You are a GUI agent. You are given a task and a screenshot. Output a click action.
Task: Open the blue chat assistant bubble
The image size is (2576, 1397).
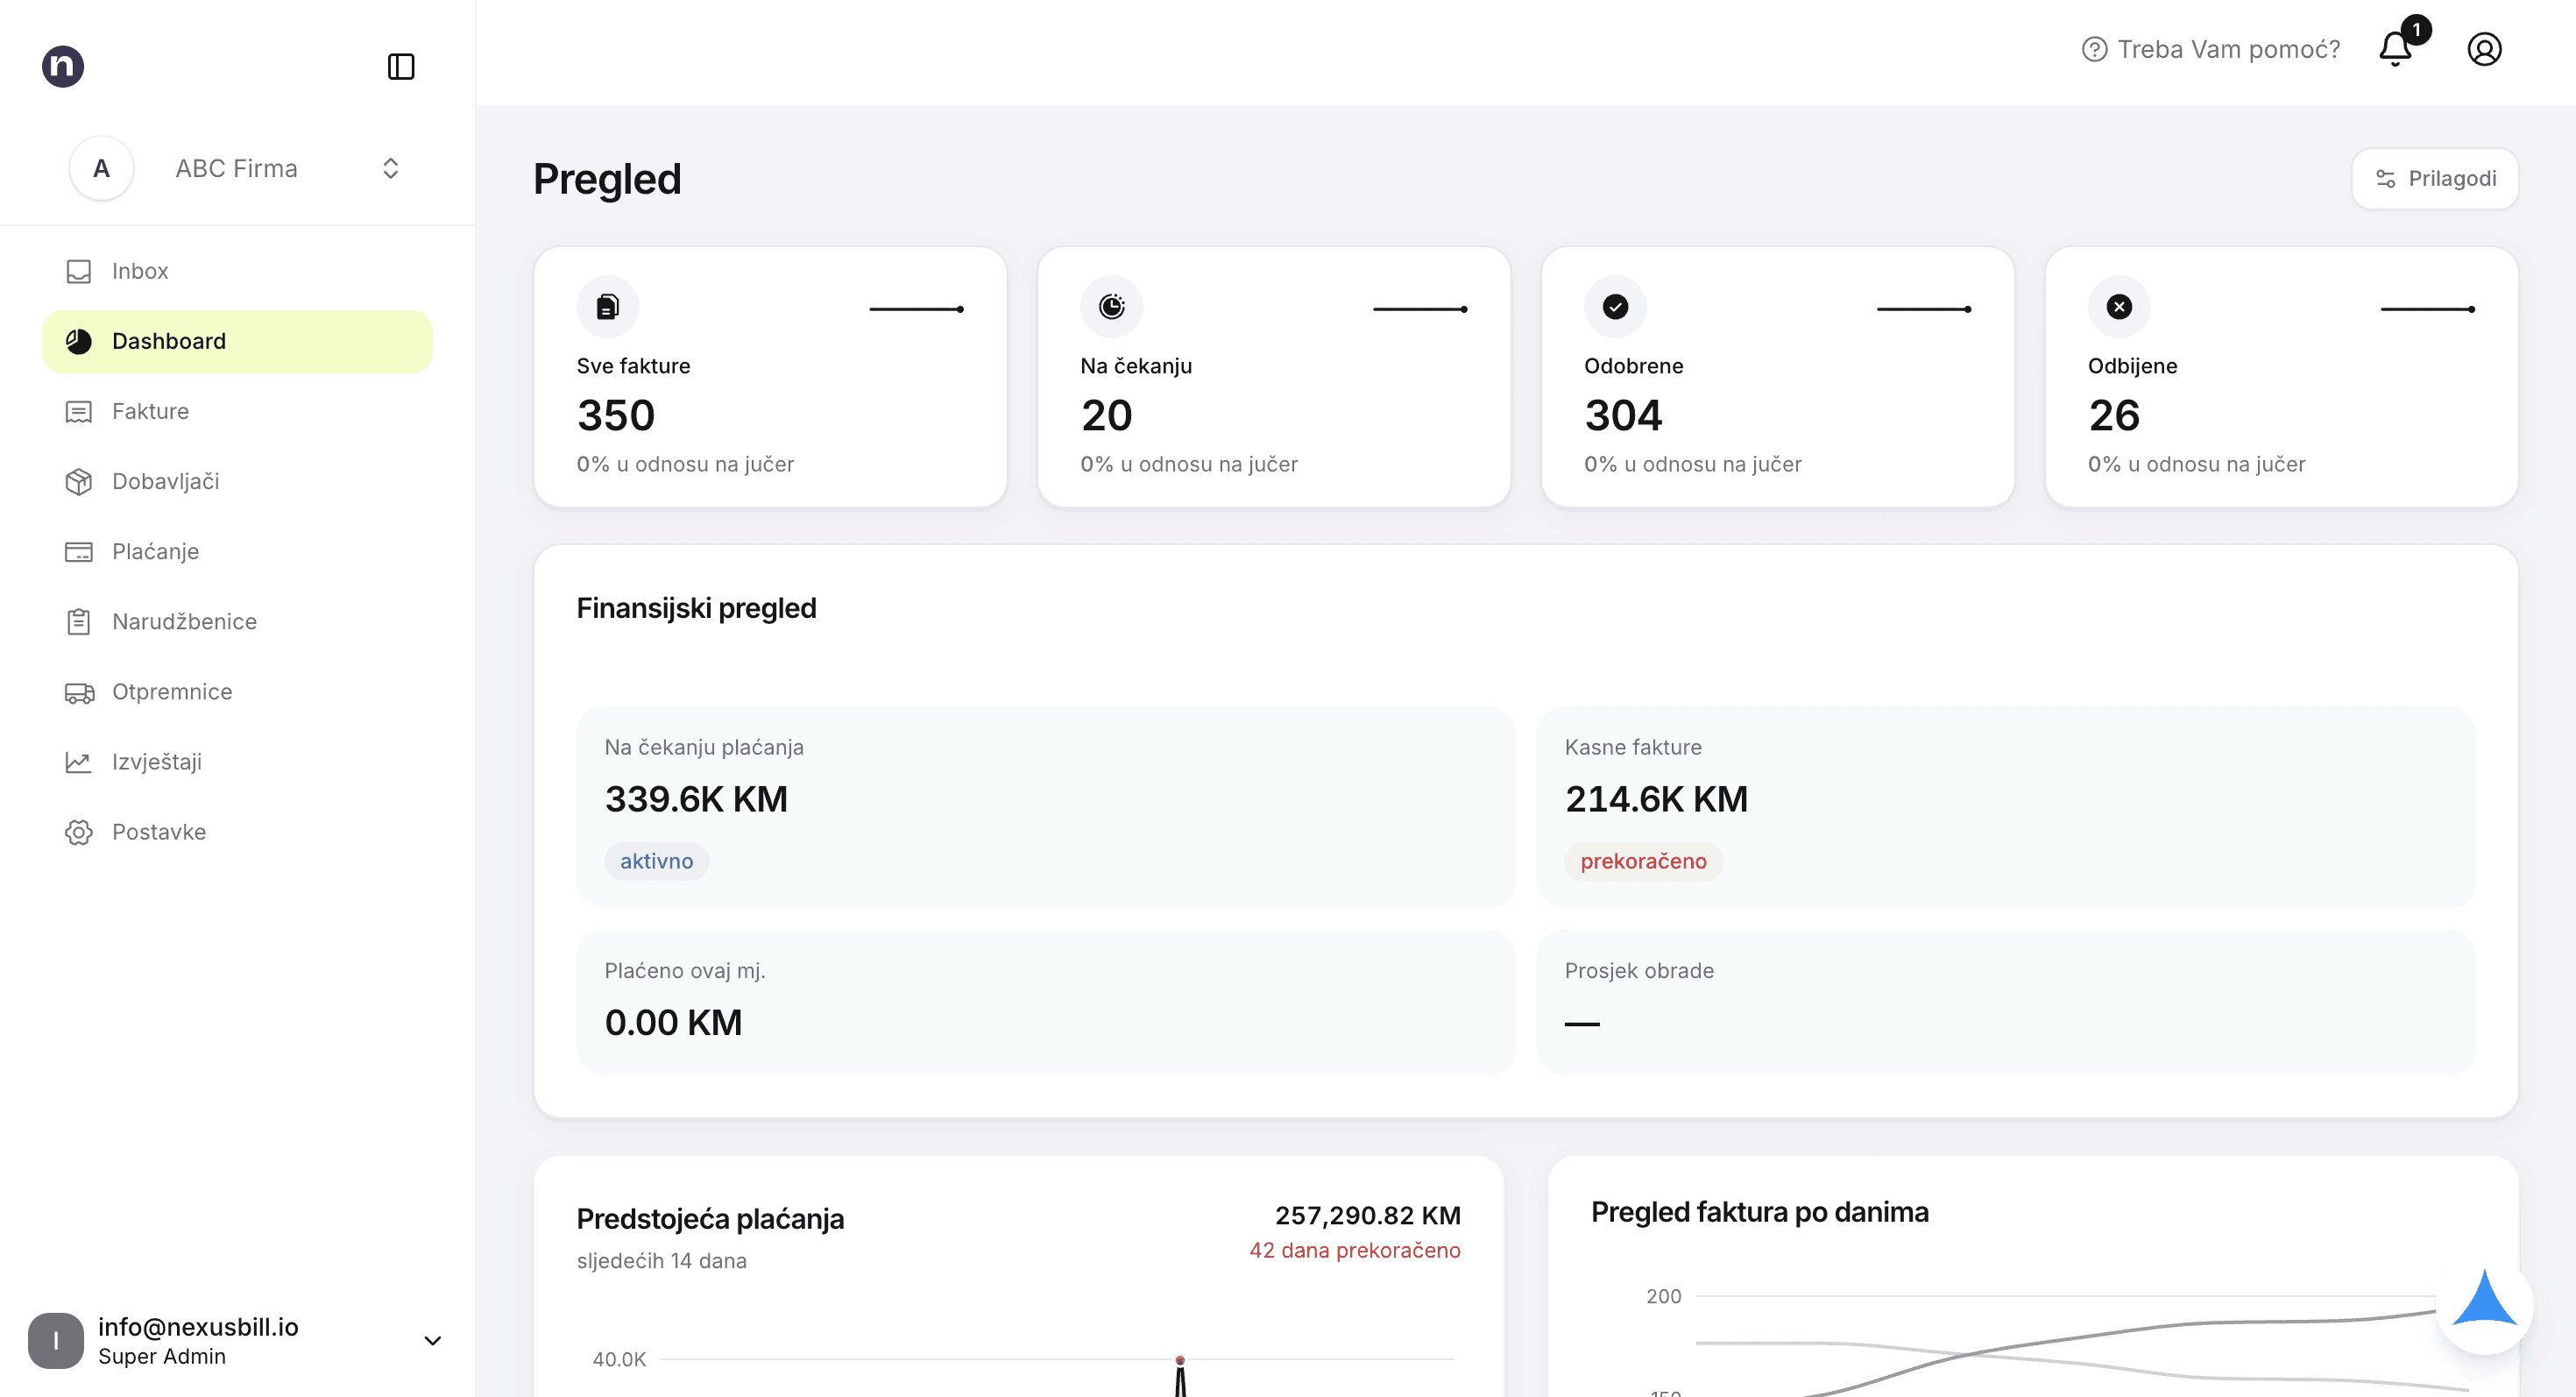(x=2485, y=1305)
